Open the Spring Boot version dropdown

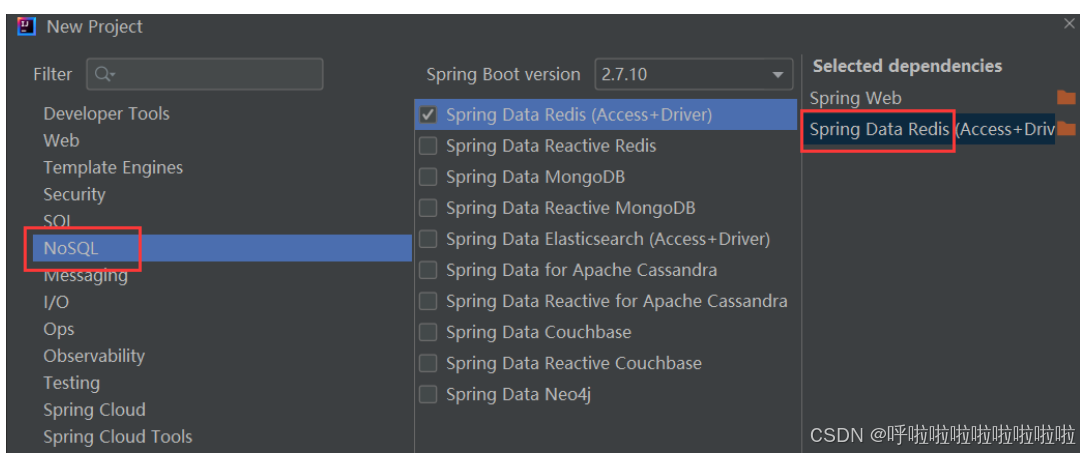[x=694, y=74]
